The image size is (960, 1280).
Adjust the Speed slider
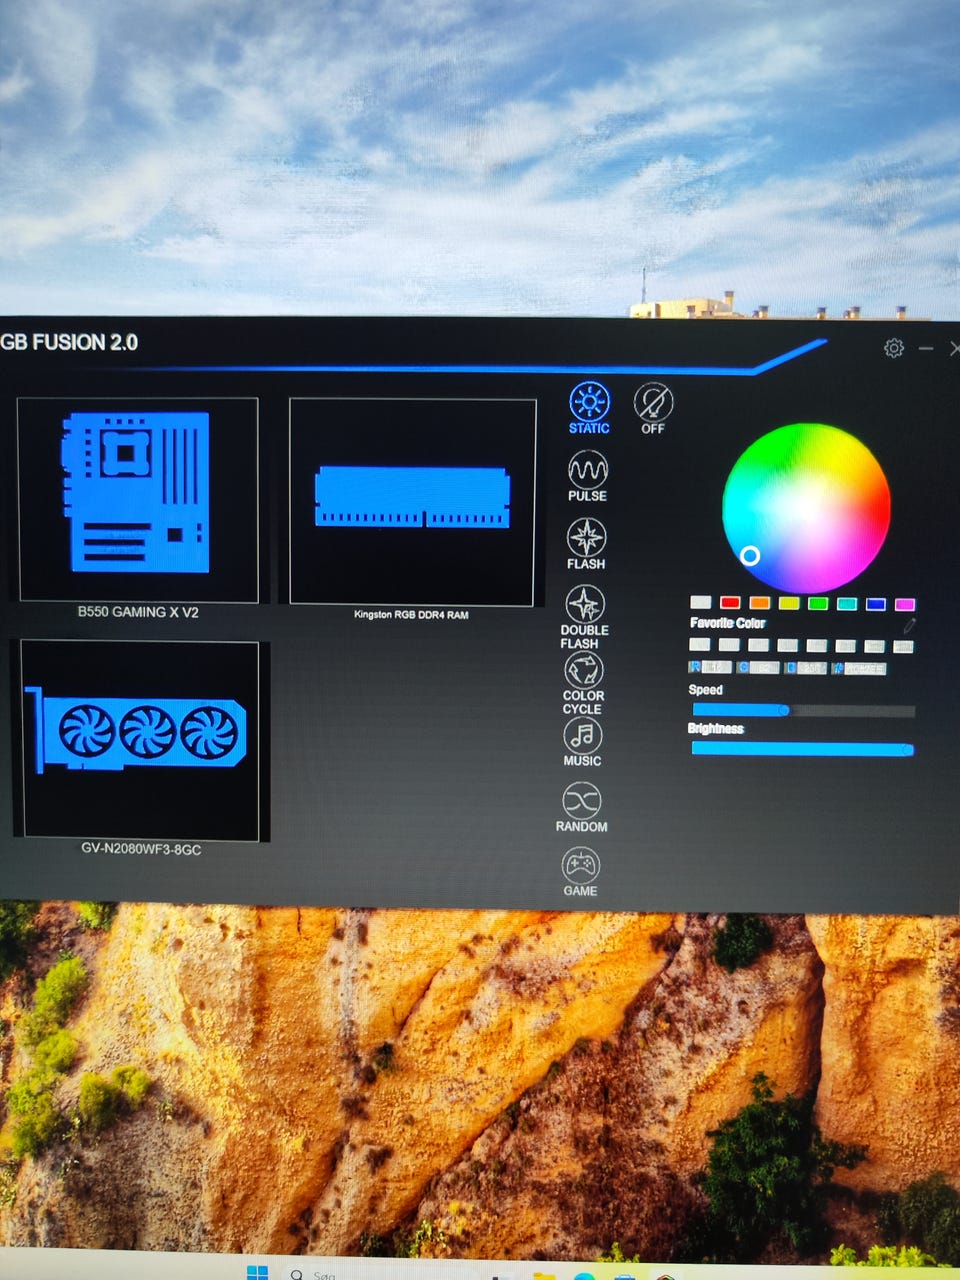[x=803, y=710]
